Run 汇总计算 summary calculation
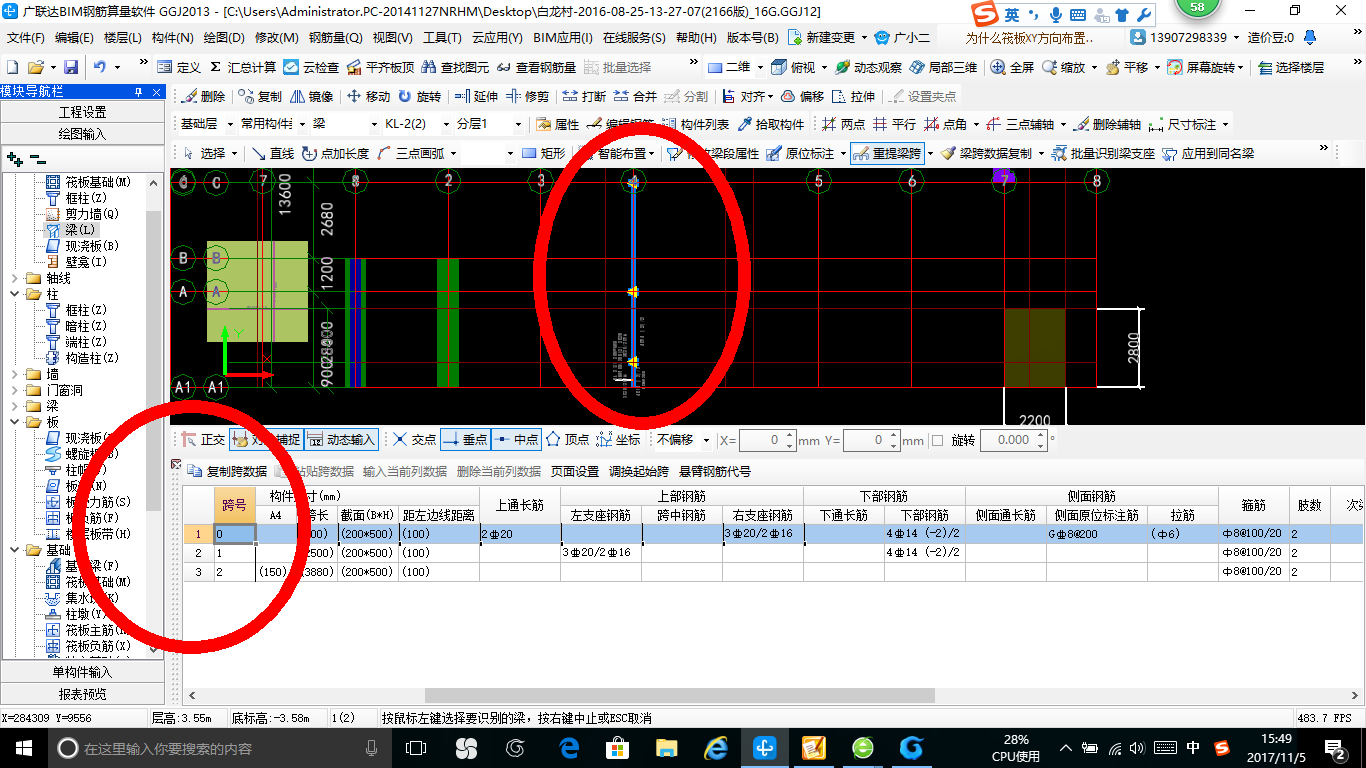This screenshot has height=768, width=1366. pyautogui.click(x=243, y=67)
